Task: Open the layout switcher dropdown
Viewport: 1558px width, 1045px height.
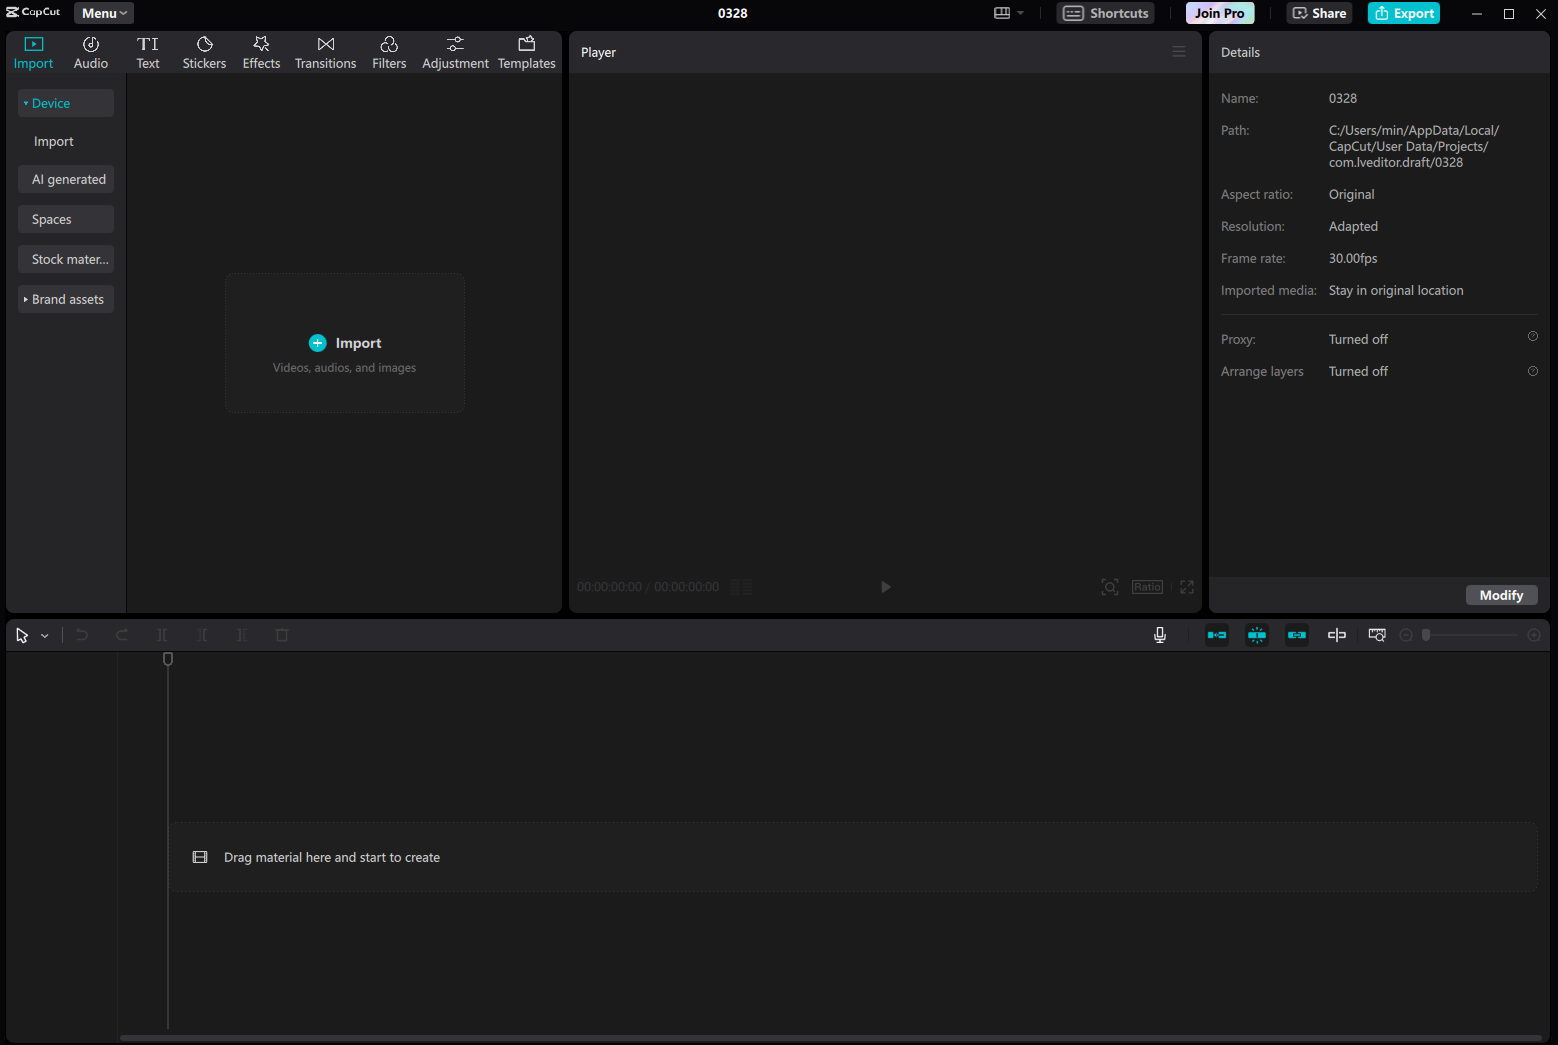Action: point(1009,13)
